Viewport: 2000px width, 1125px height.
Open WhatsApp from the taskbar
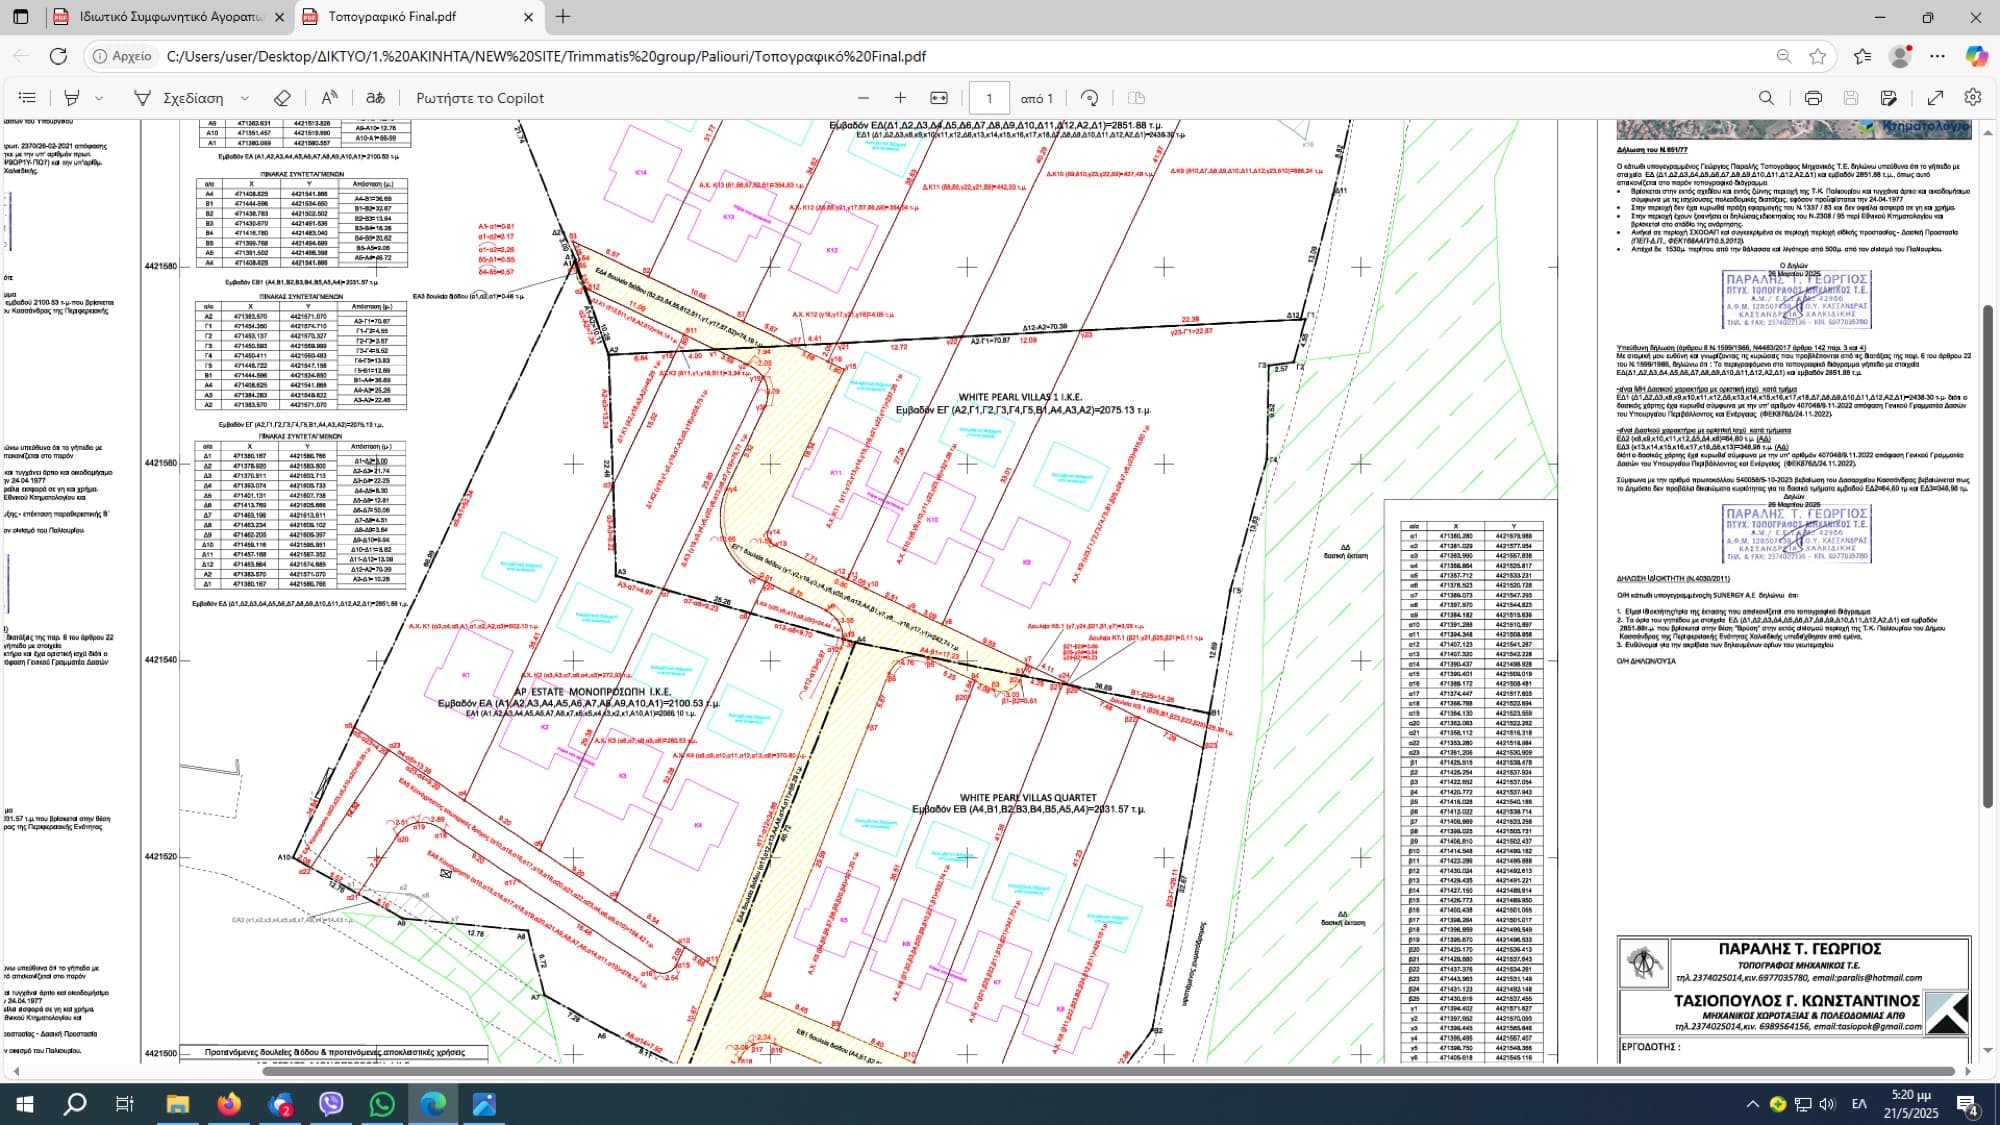(382, 1104)
